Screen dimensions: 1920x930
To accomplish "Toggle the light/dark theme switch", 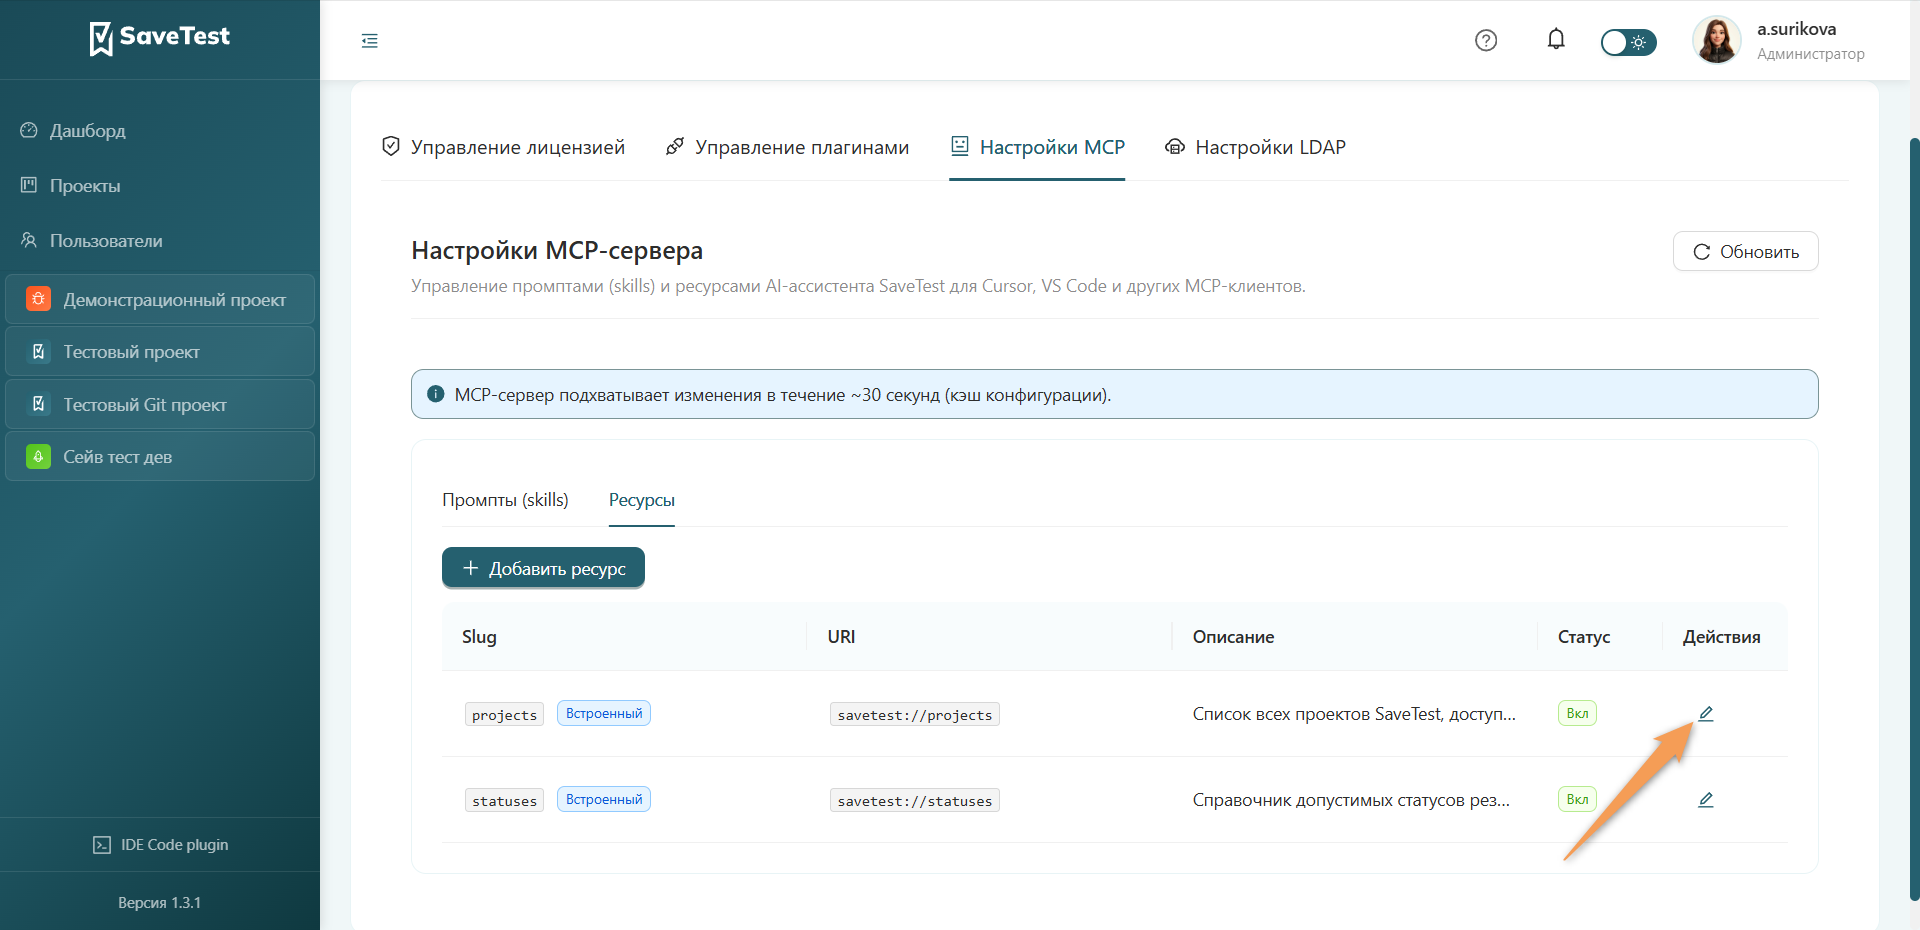I will pos(1628,42).
